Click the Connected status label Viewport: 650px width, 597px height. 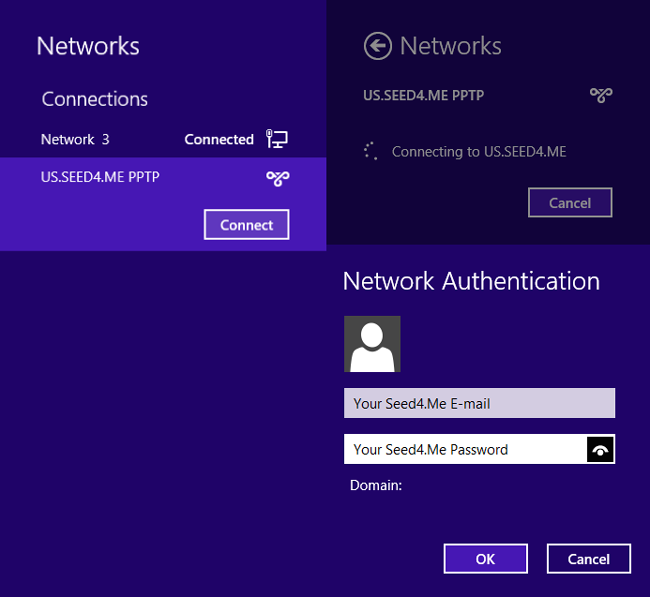pyautogui.click(x=219, y=139)
